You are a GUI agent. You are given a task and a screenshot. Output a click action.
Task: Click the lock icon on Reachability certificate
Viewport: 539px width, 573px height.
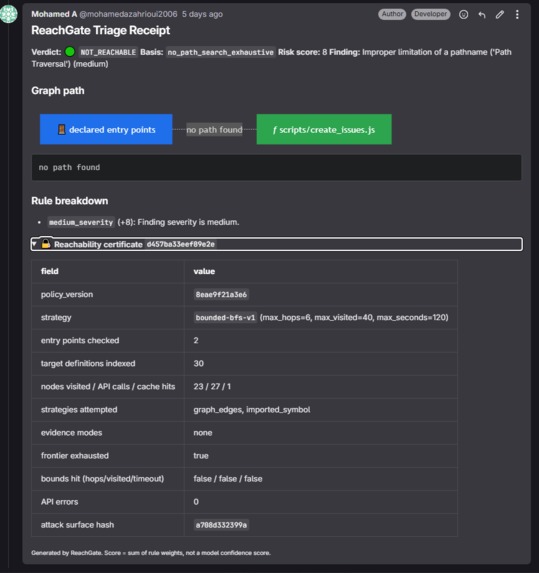(x=46, y=244)
